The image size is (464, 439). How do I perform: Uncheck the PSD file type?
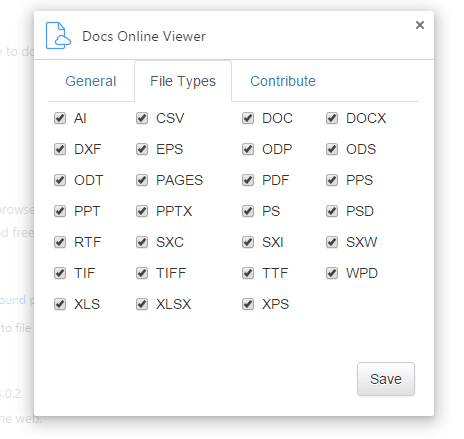(332, 211)
